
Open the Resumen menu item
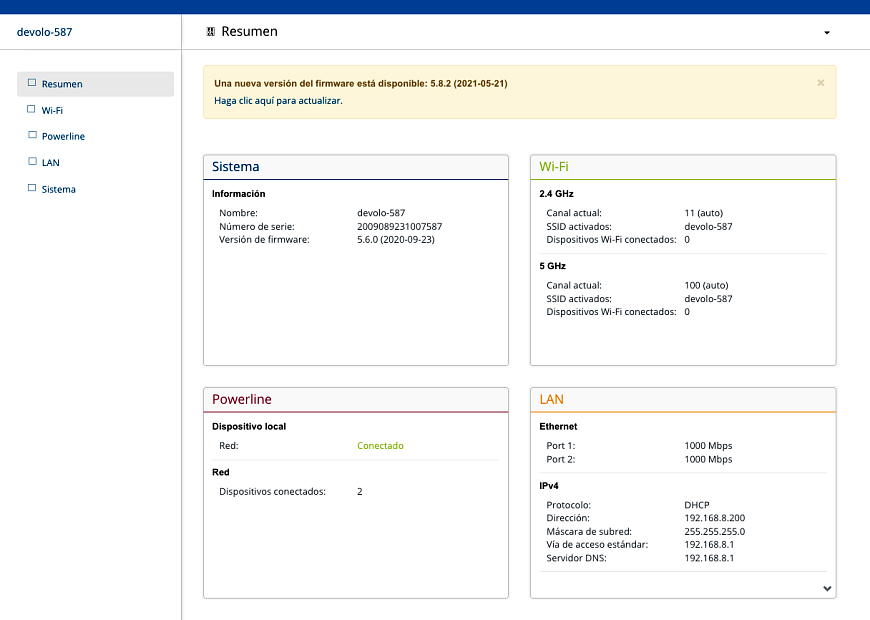click(95, 84)
